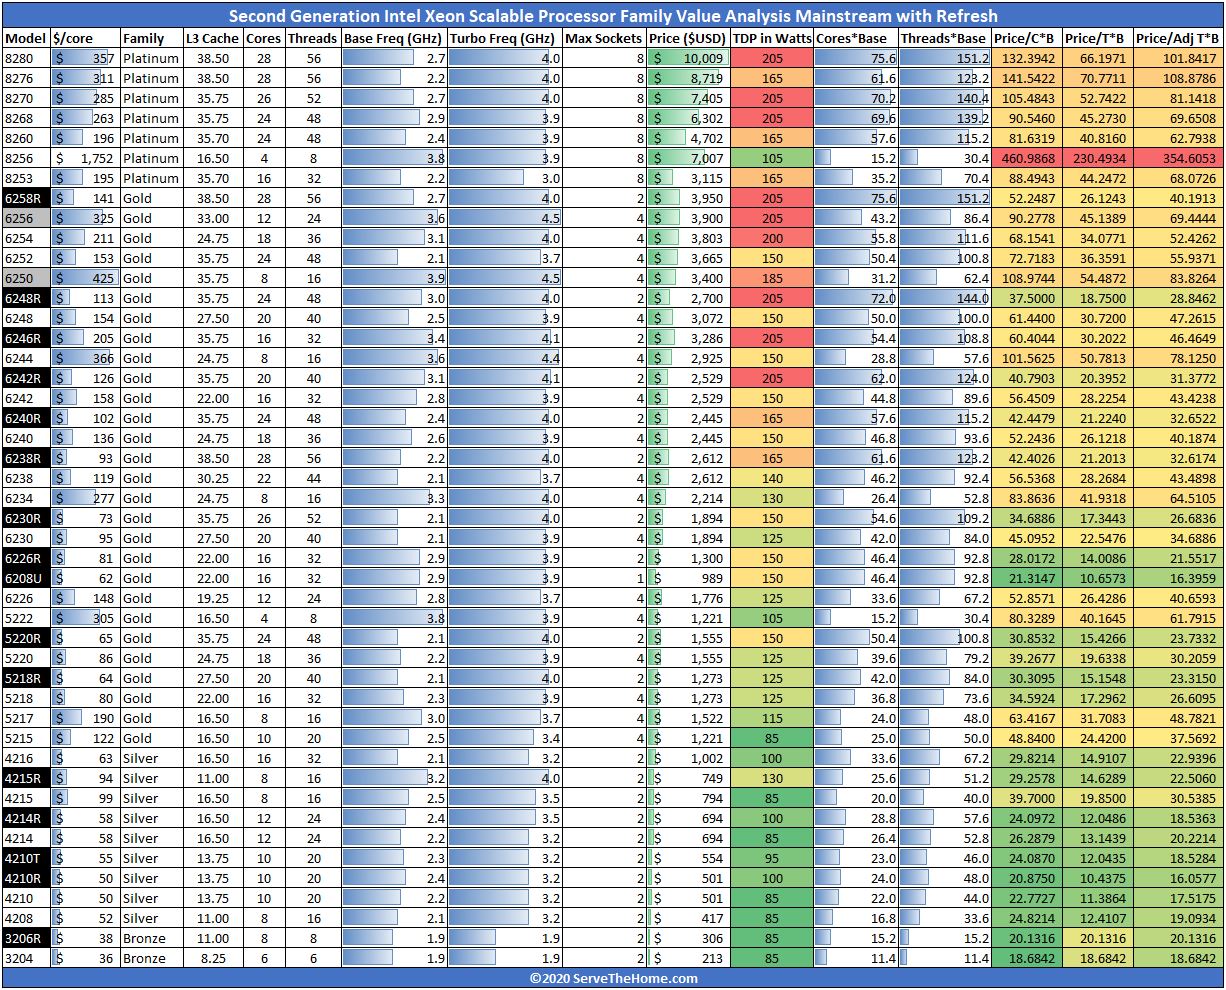Select the 33.00 L3 Cache cell
1226x990 pixels.
pyautogui.click(x=213, y=218)
